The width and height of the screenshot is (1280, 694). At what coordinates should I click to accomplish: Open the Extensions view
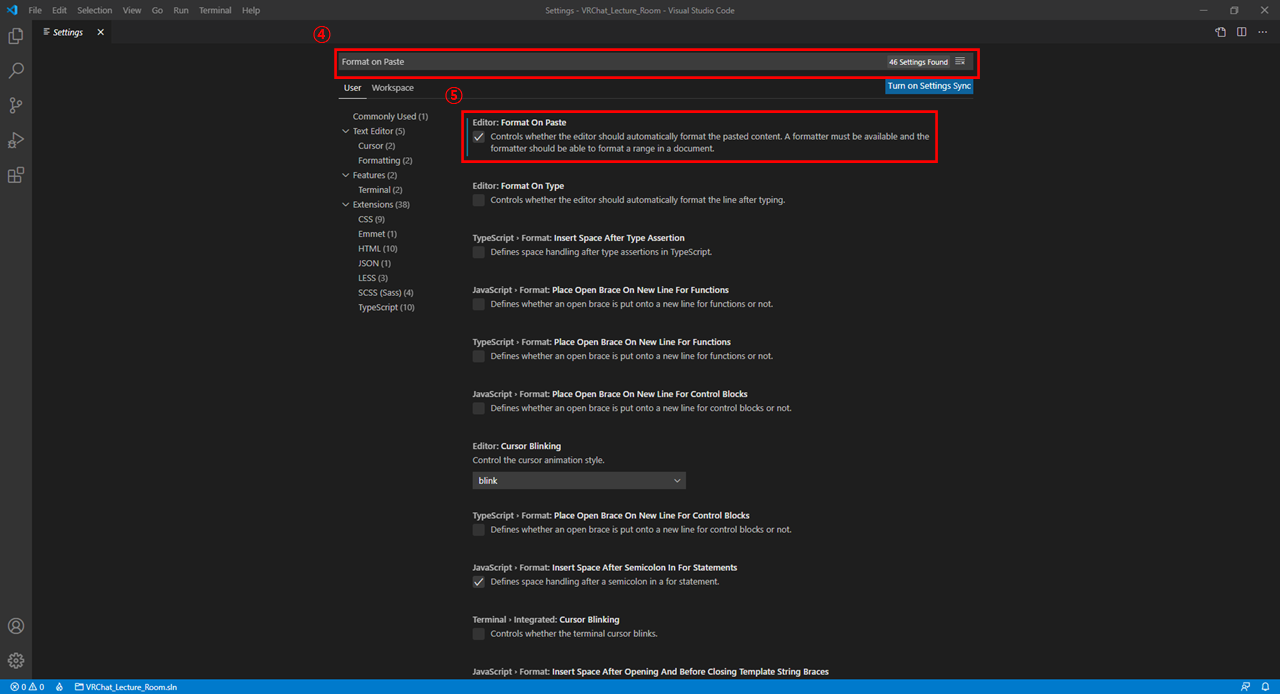click(16, 175)
